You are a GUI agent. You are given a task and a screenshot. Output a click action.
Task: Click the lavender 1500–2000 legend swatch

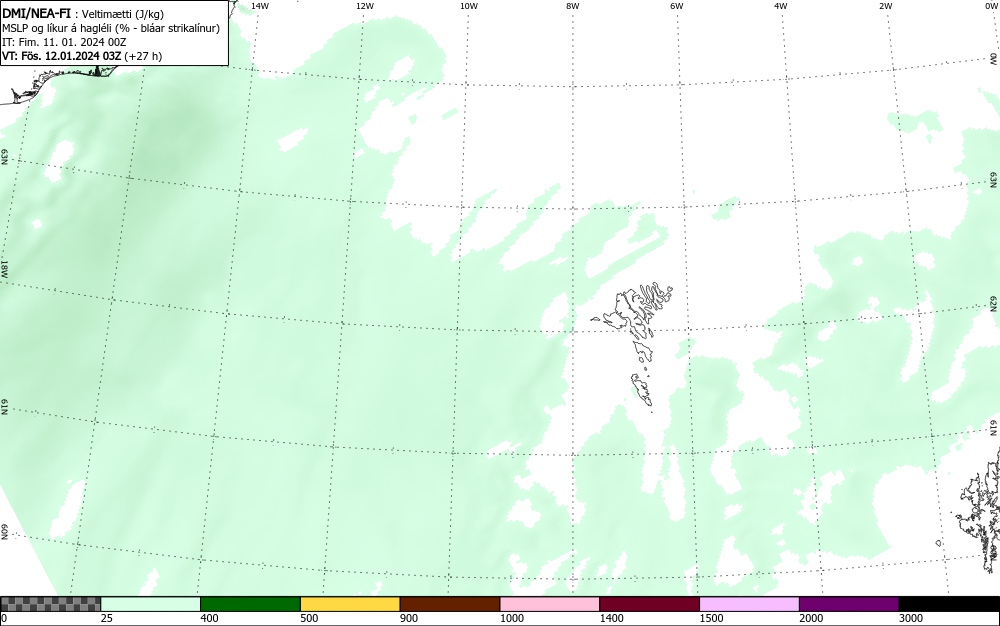[x=749, y=604]
